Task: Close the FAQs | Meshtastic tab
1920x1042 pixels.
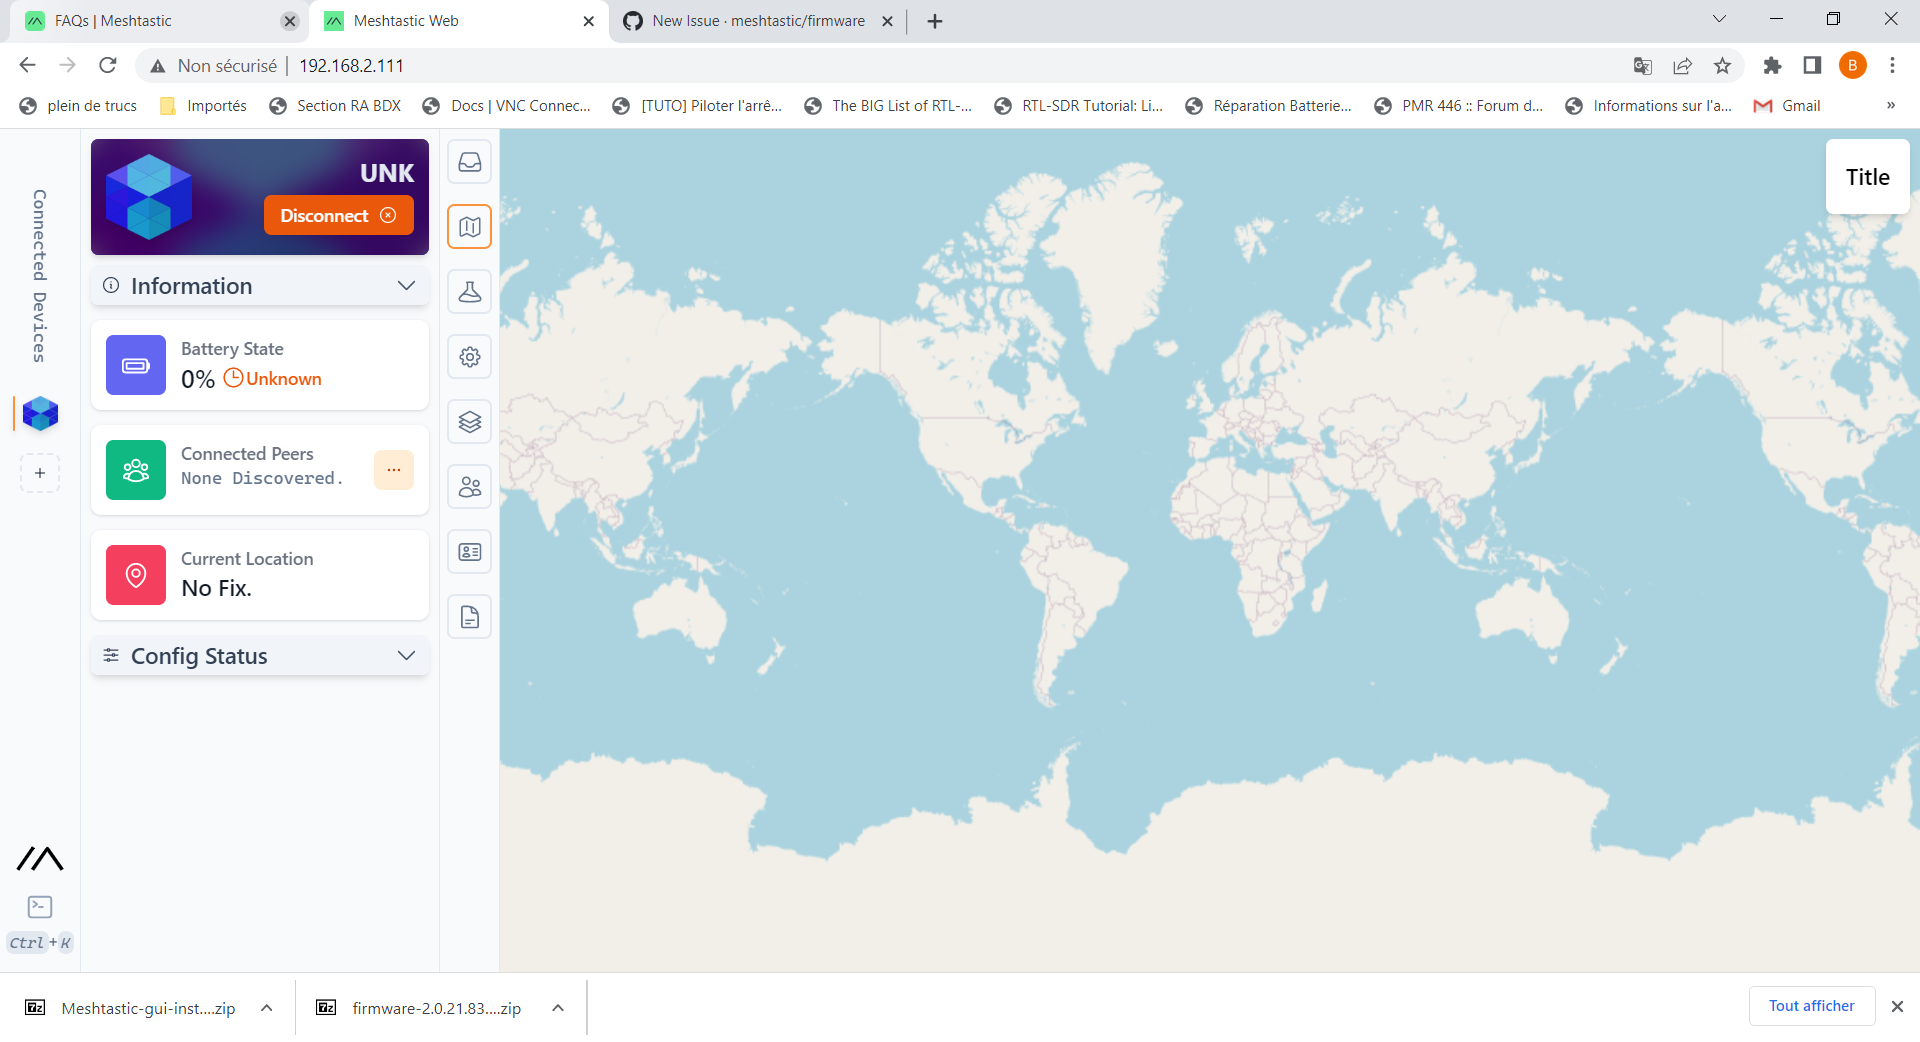Action: click(x=290, y=21)
